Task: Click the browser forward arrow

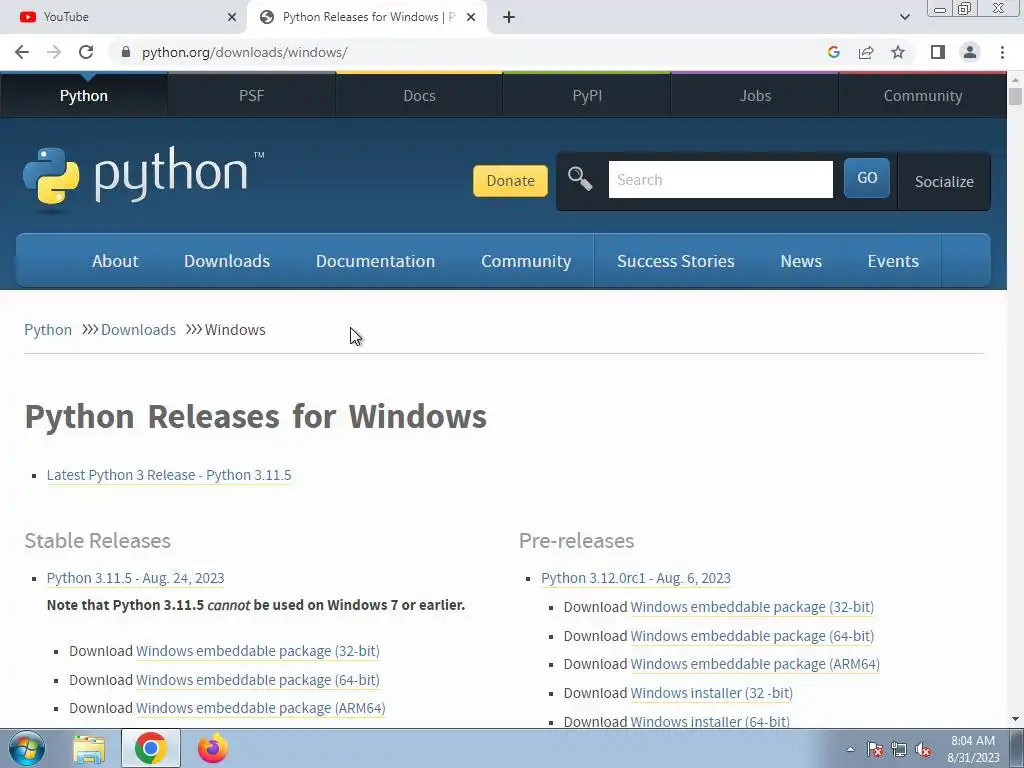Action: (x=54, y=52)
